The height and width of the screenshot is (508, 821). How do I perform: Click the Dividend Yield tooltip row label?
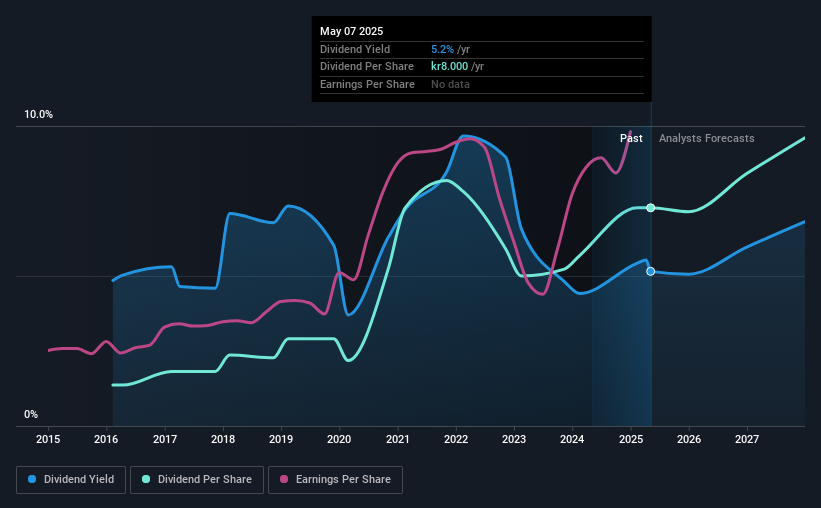point(355,49)
